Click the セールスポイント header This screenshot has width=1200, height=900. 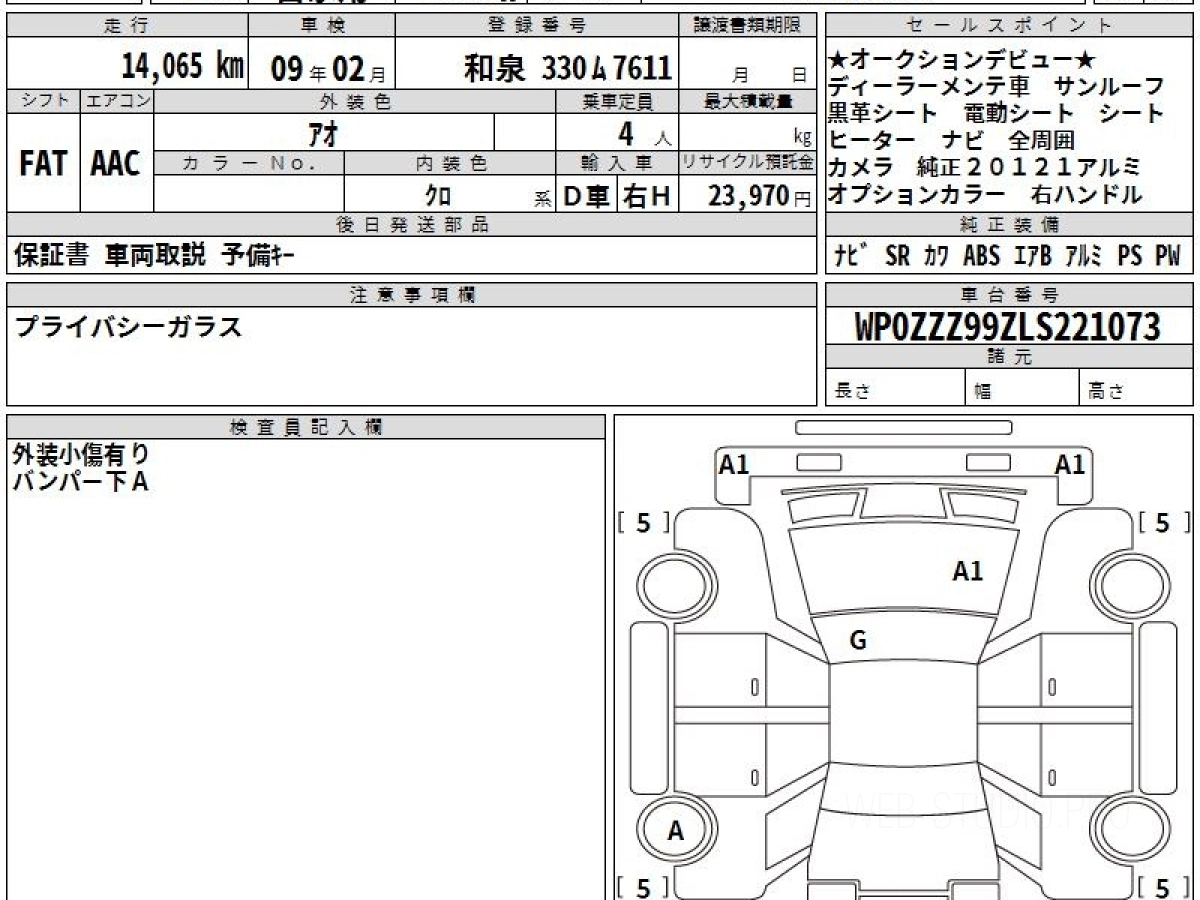click(x=1010, y=25)
